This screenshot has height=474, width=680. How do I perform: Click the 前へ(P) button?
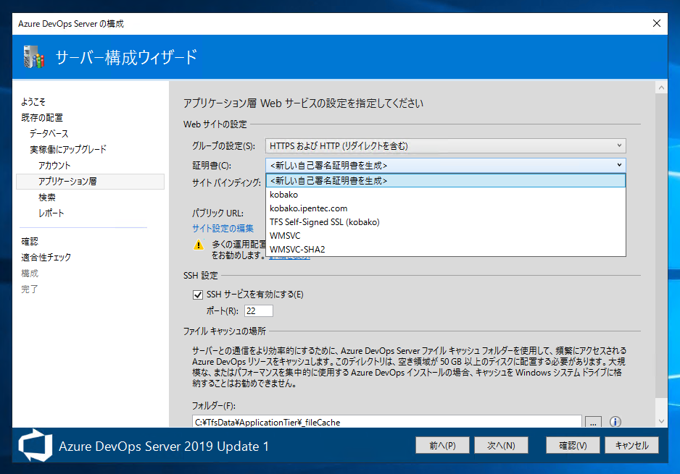(442, 445)
